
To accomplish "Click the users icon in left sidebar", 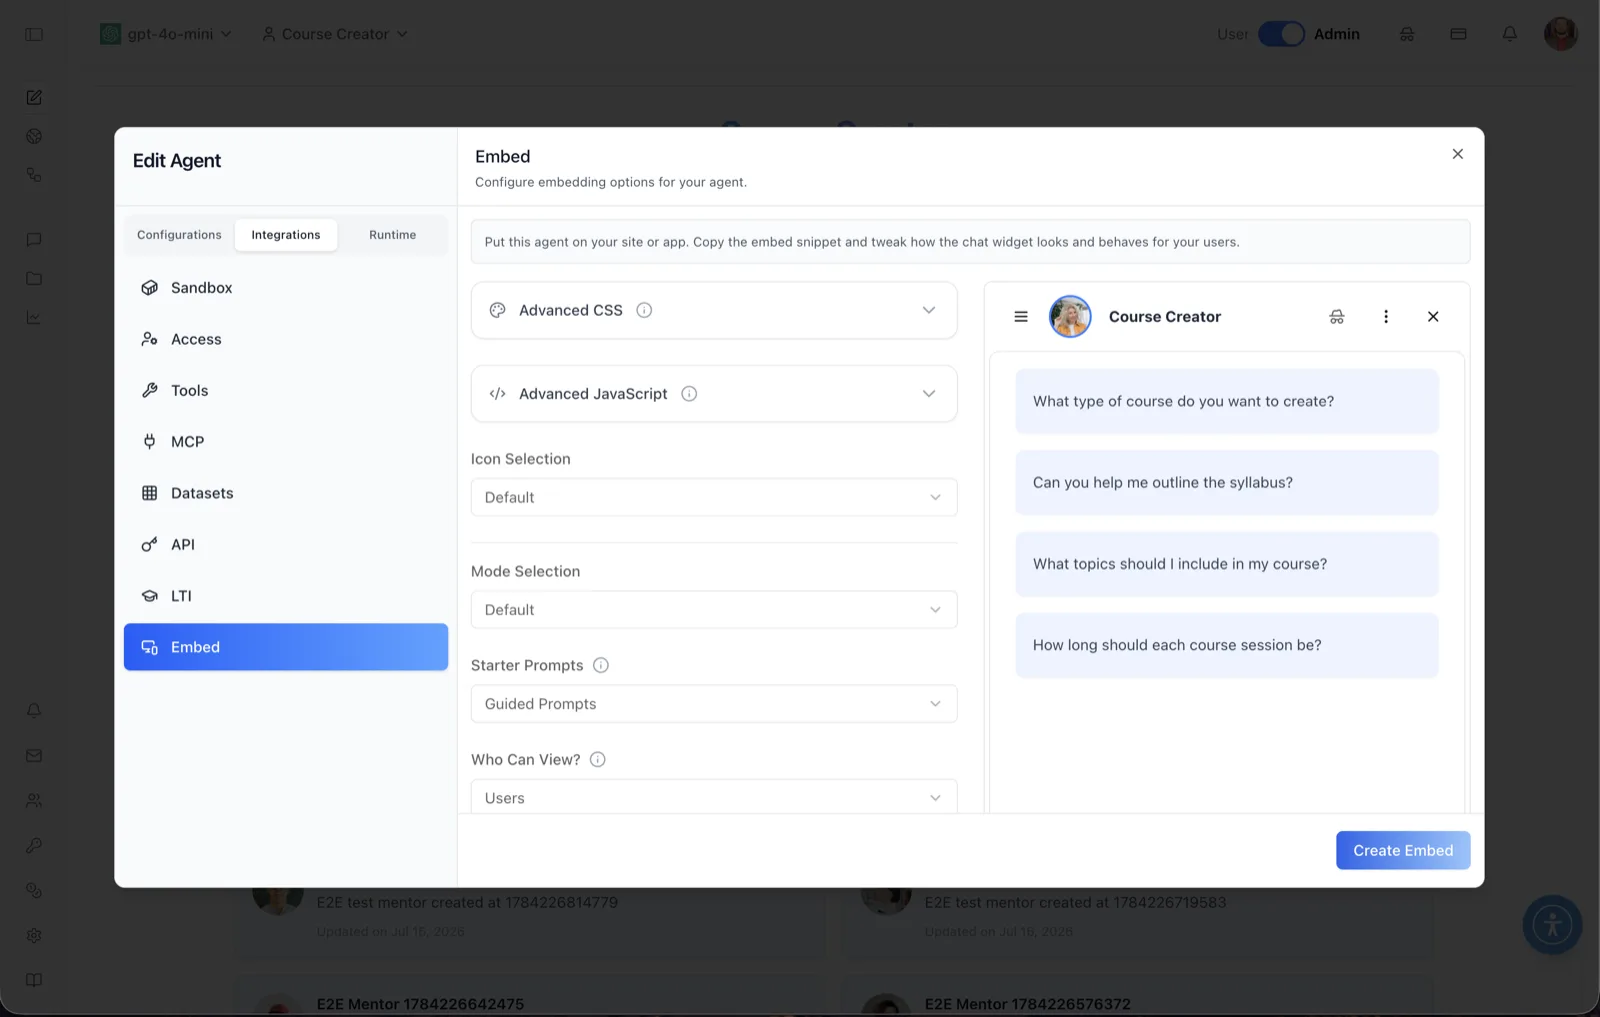I will (x=34, y=801).
